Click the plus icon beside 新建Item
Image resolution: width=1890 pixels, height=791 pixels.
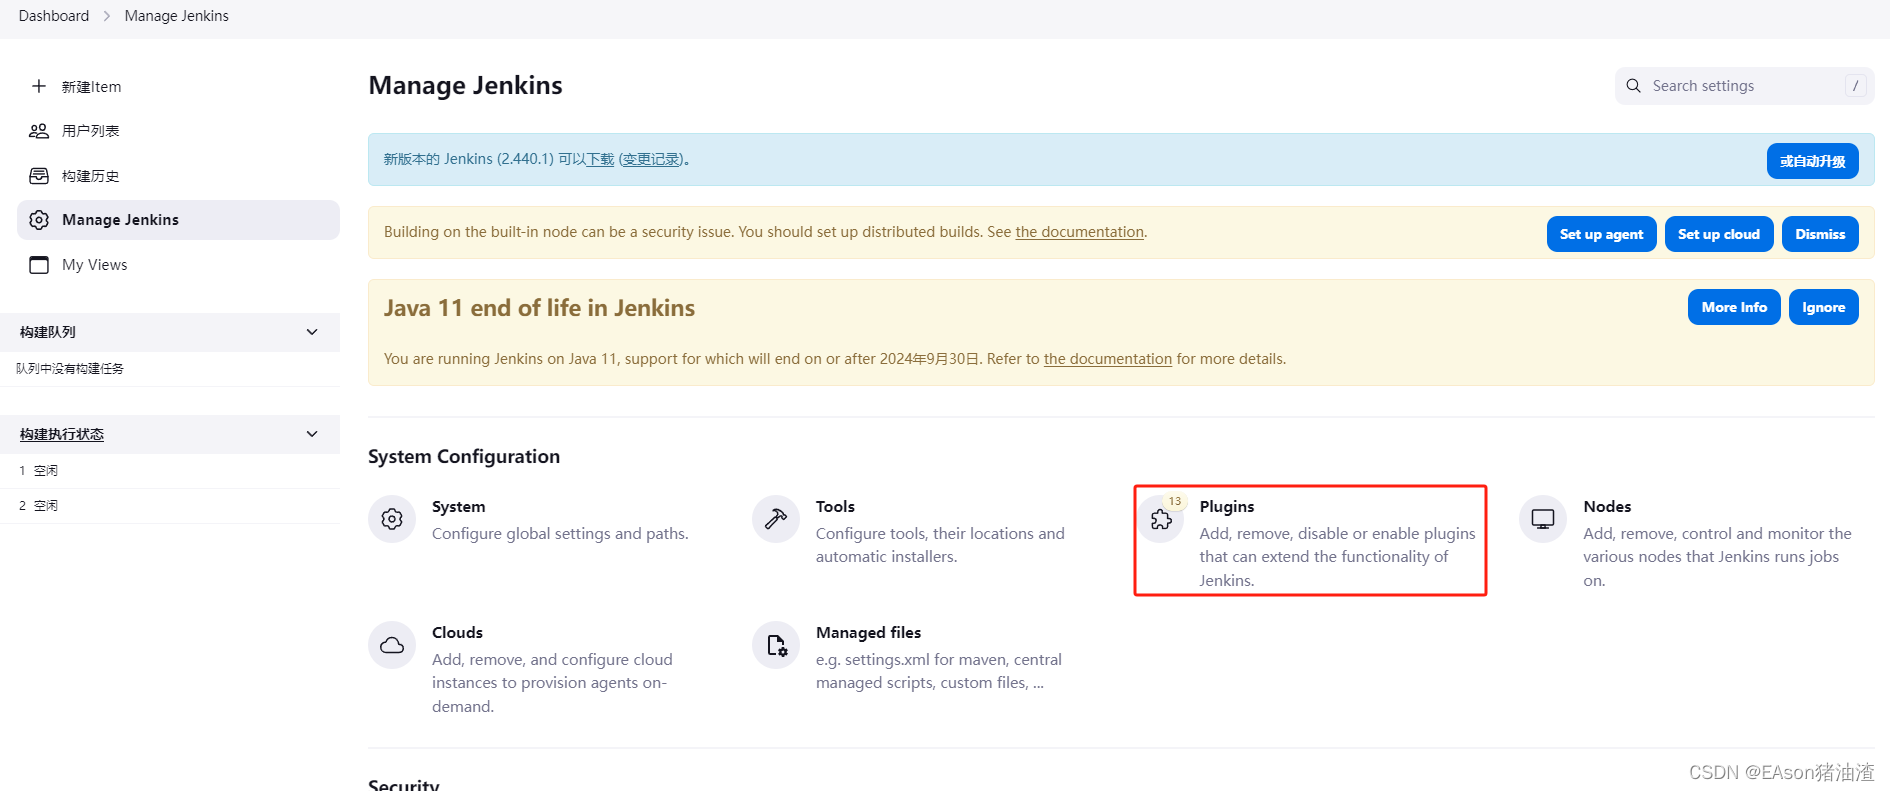[39, 86]
